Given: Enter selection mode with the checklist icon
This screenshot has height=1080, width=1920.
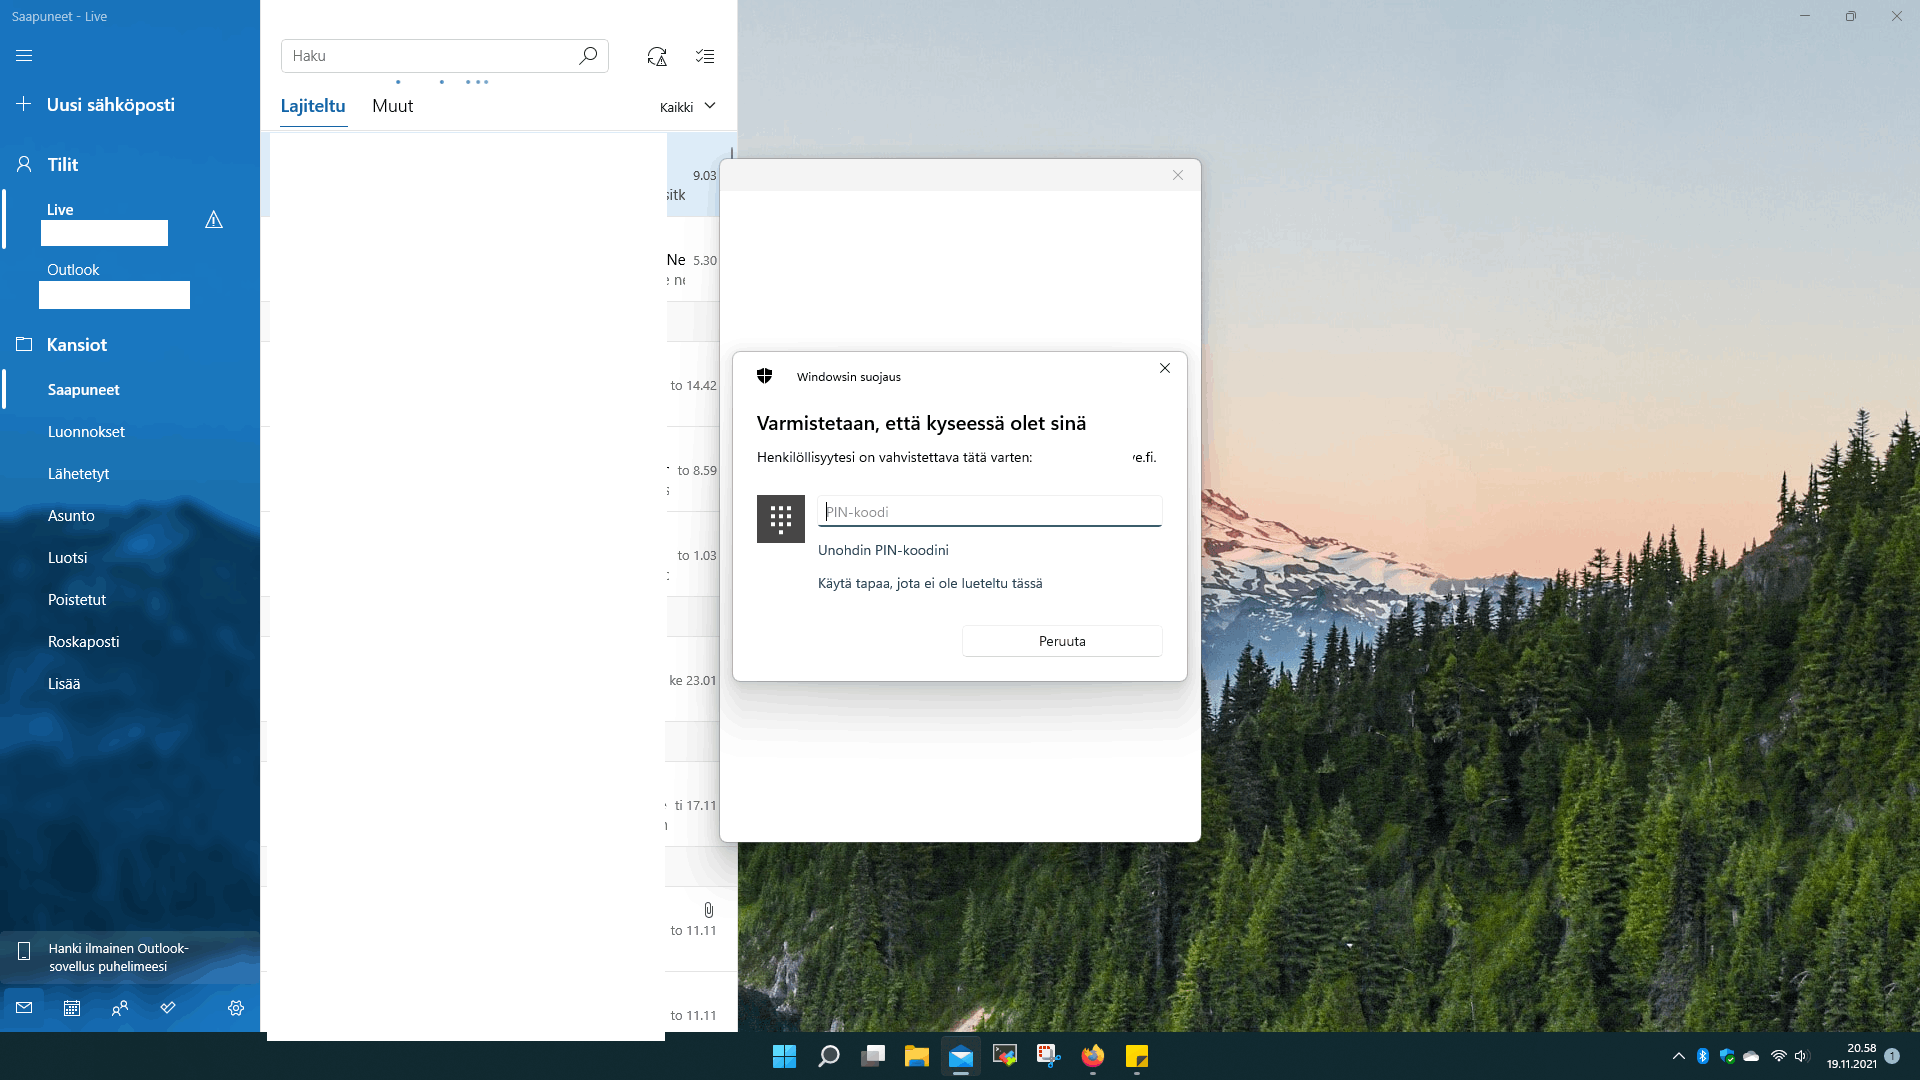Looking at the screenshot, I should tap(705, 57).
